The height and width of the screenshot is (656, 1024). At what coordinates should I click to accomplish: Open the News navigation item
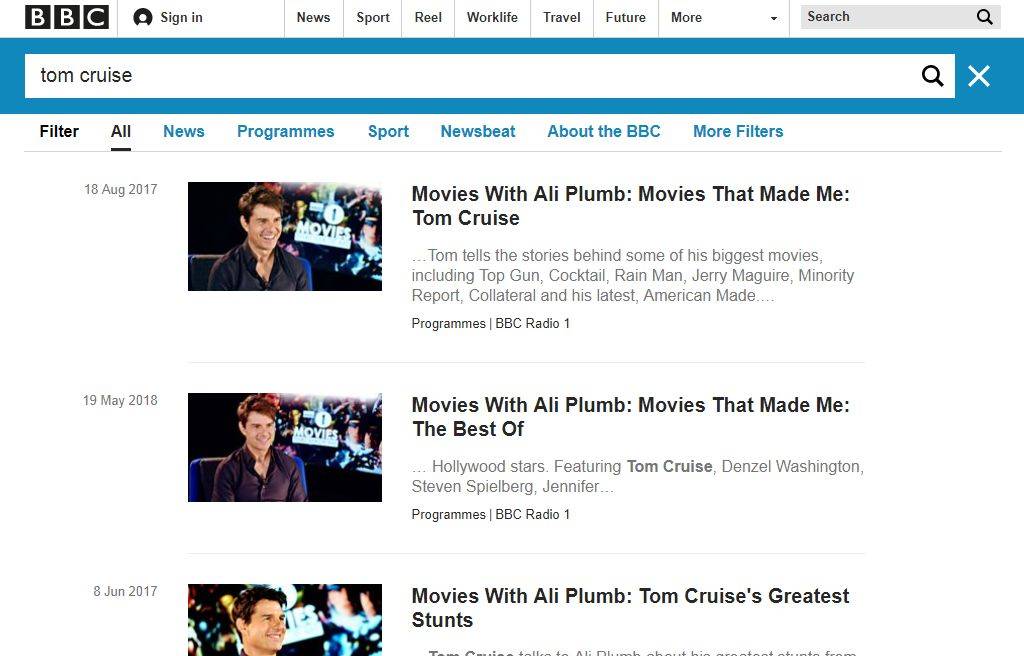tap(313, 18)
